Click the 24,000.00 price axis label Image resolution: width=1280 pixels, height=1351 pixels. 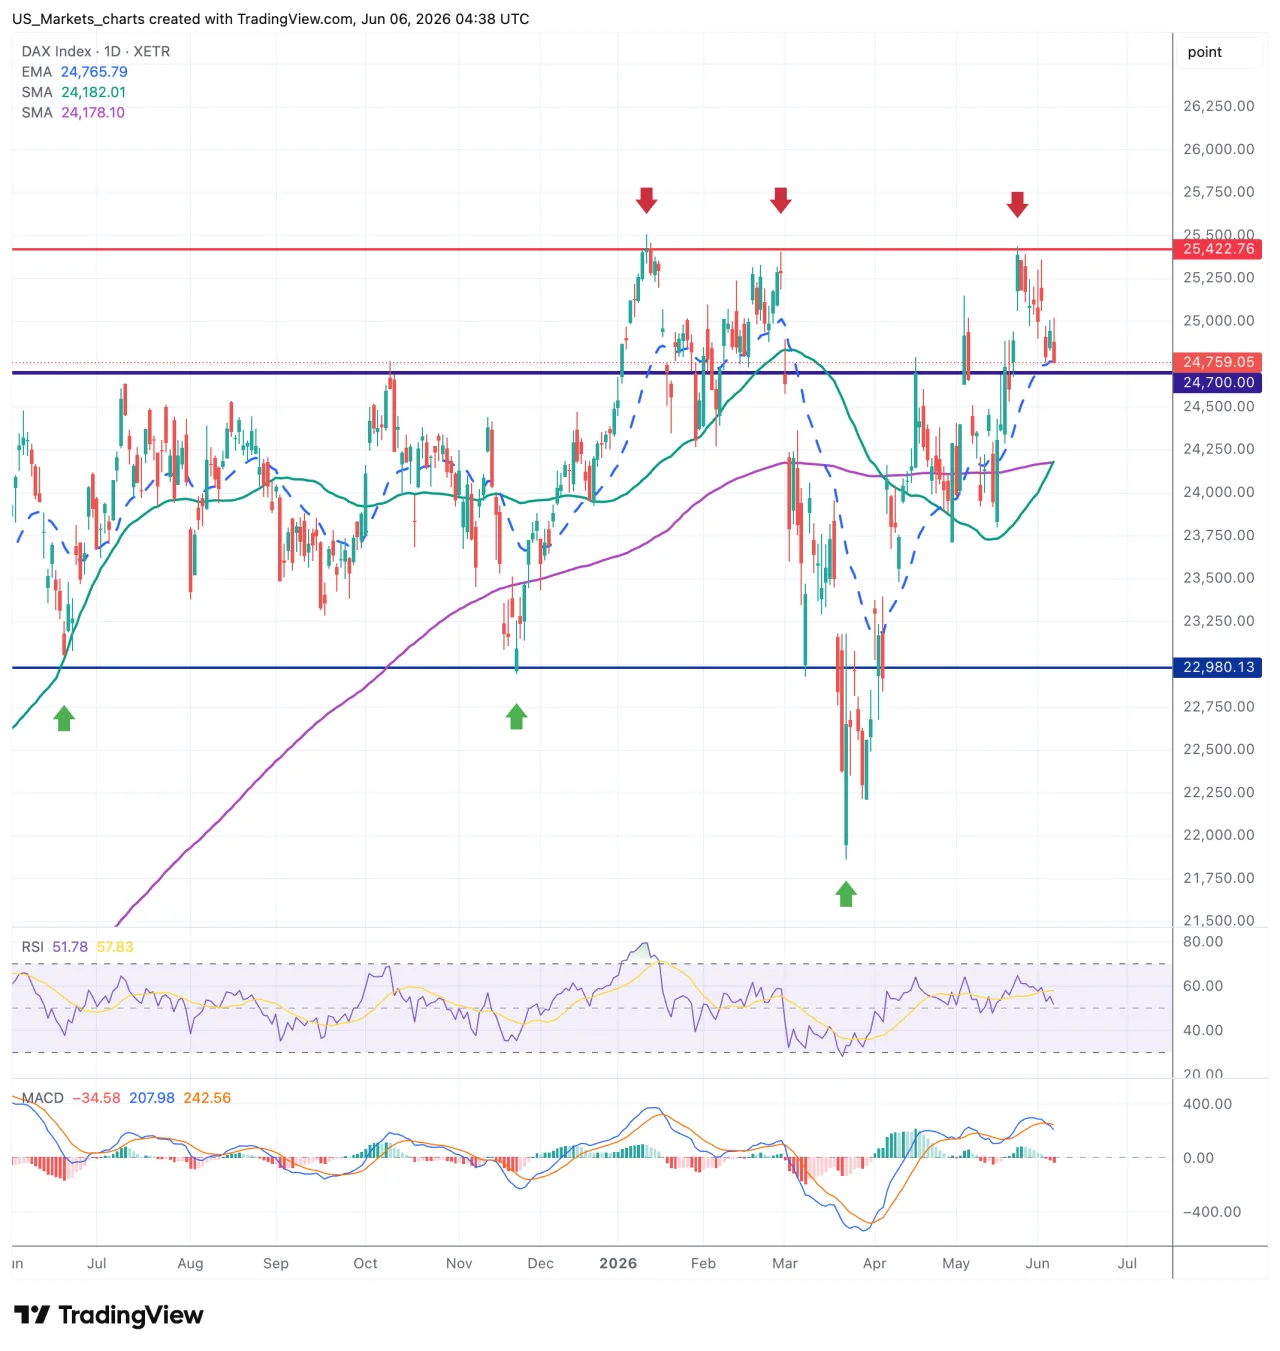[1219, 492]
